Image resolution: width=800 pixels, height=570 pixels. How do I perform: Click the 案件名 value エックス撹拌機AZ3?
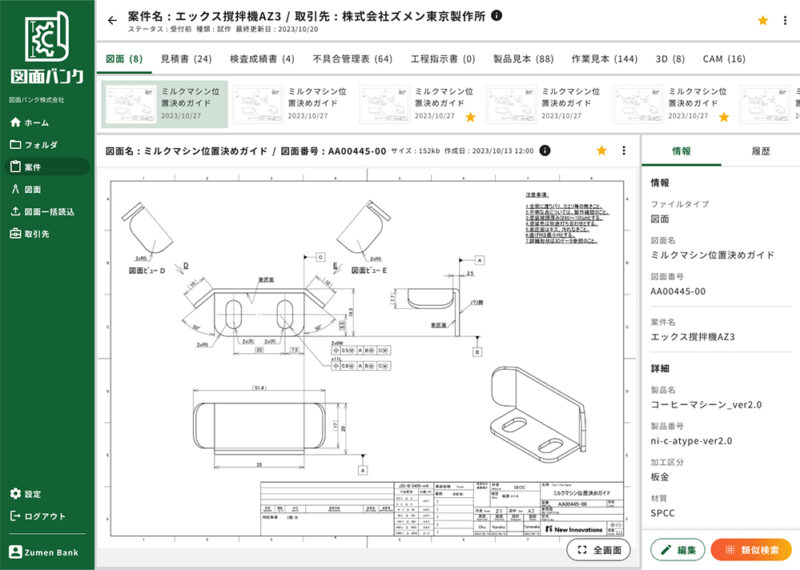click(692, 337)
